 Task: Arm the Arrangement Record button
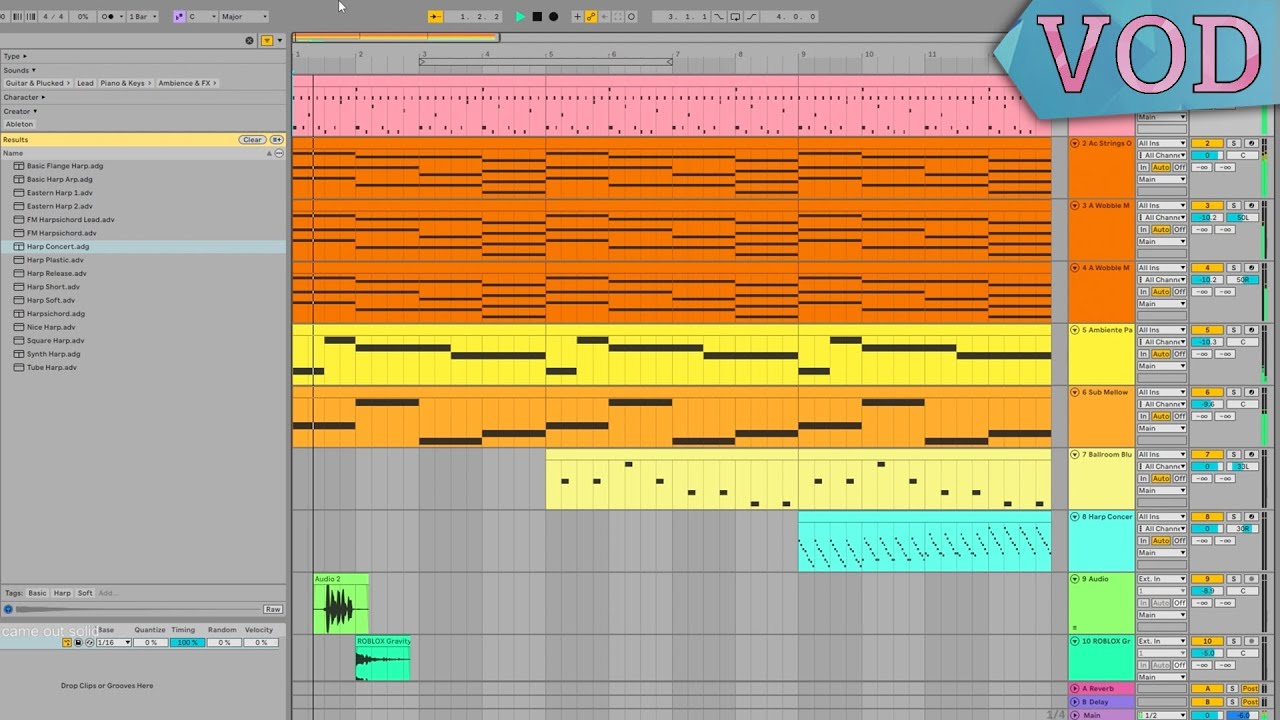pos(554,17)
